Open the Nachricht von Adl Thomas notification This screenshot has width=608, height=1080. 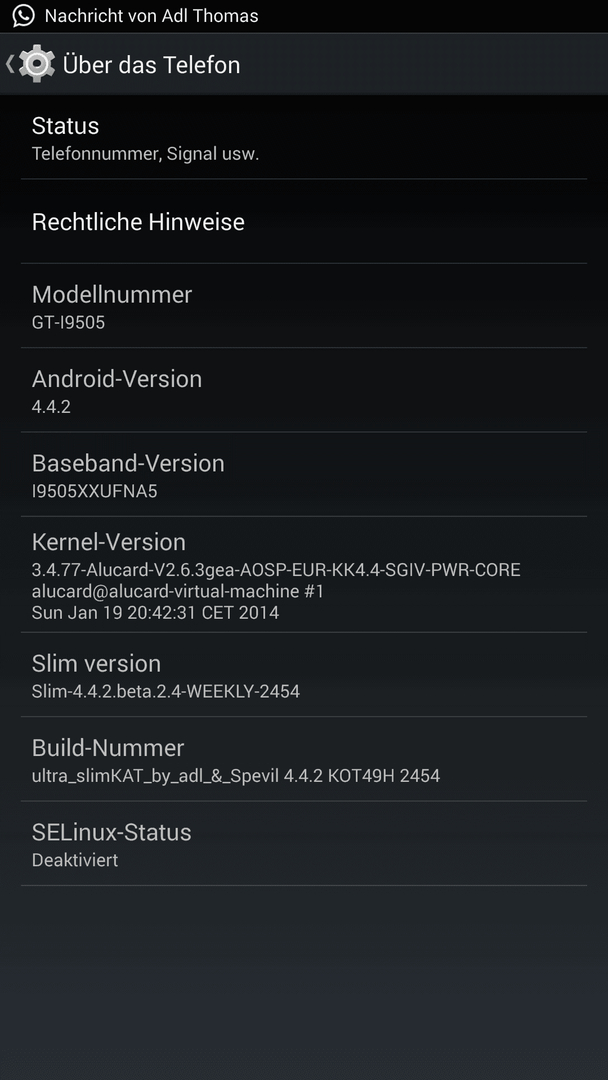pyautogui.click(x=151, y=16)
